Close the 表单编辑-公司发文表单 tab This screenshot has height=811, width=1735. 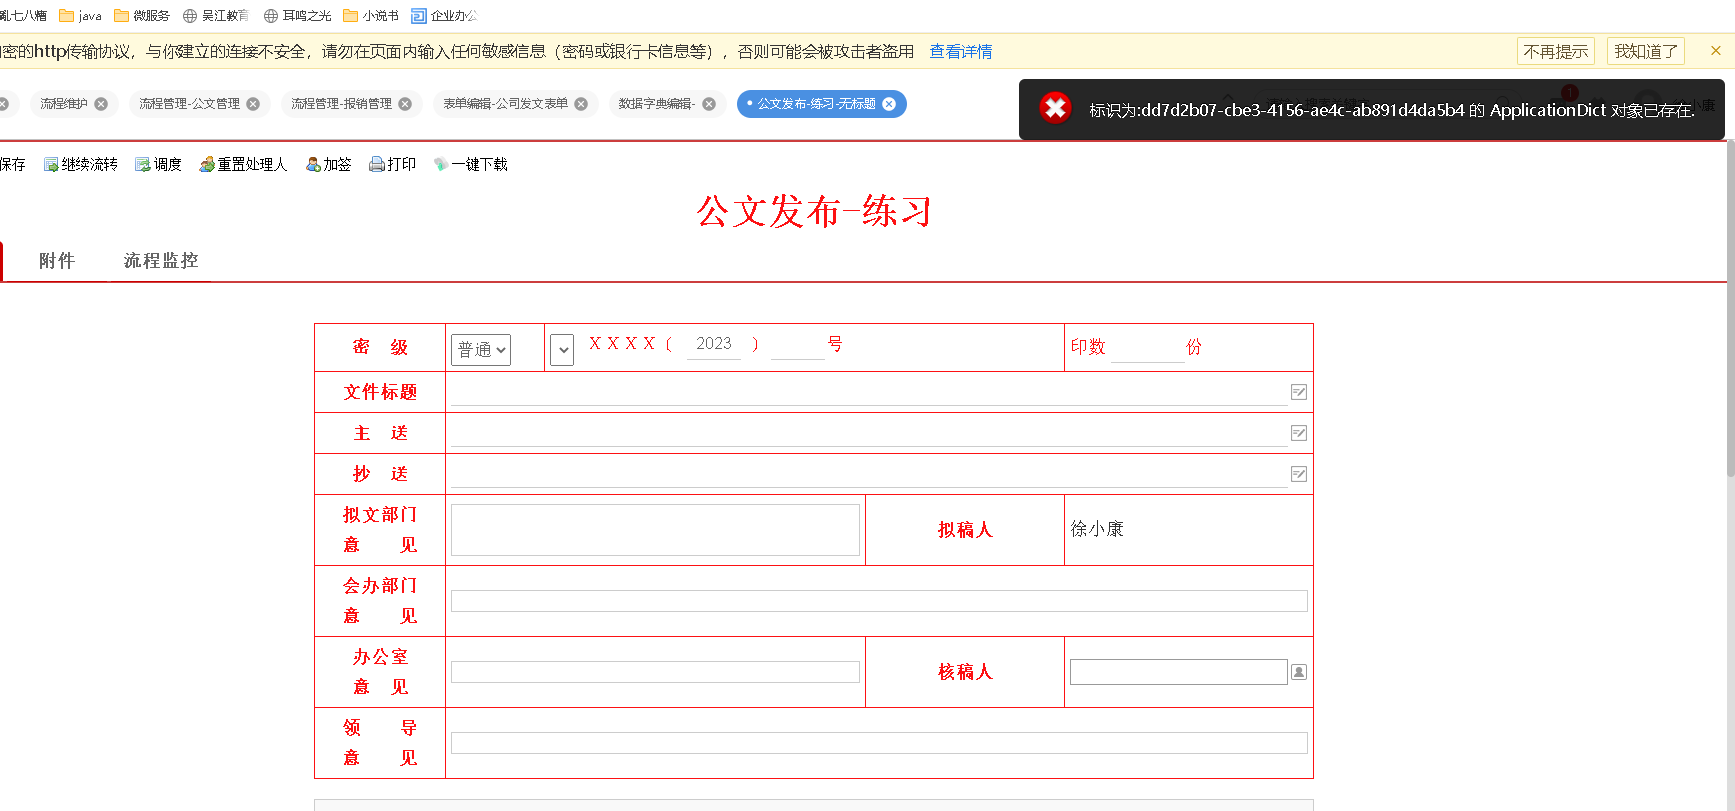581,104
